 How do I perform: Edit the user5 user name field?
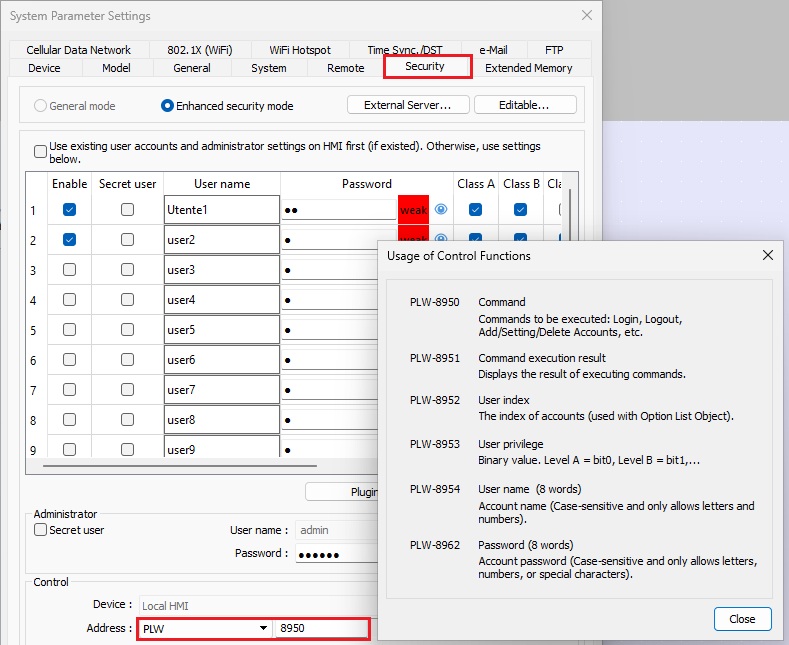coord(221,330)
